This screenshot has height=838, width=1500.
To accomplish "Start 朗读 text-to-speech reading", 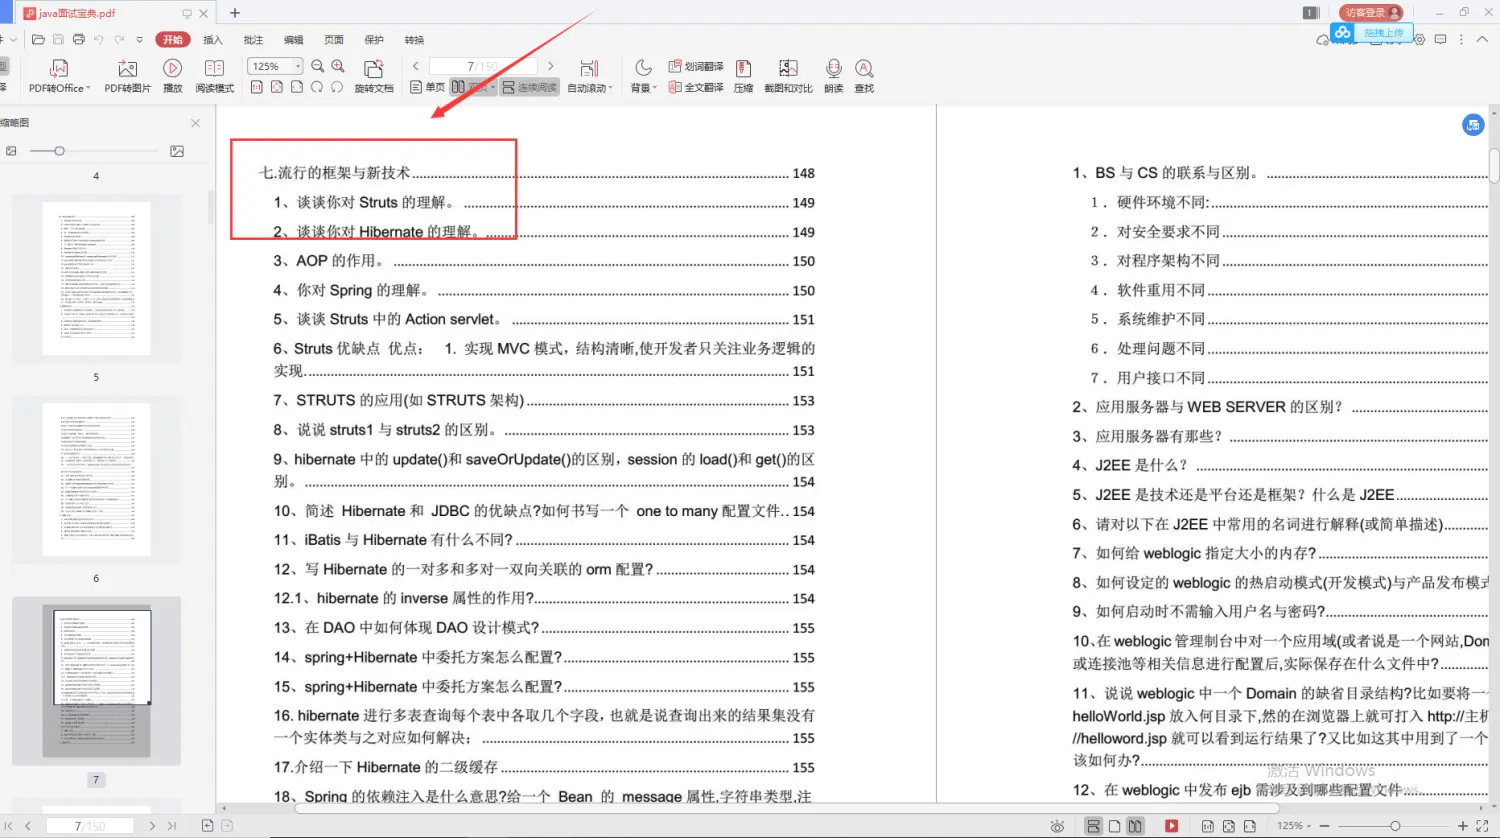I will coord(833,75).
